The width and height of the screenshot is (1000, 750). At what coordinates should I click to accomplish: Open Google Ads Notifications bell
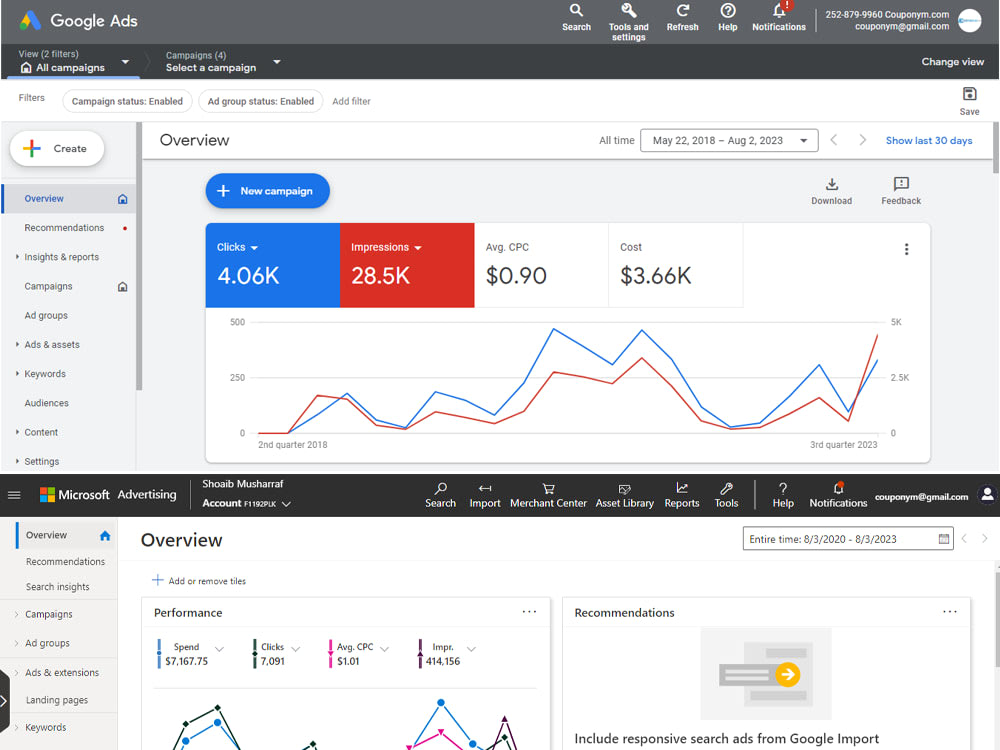[x=779, y=11]
